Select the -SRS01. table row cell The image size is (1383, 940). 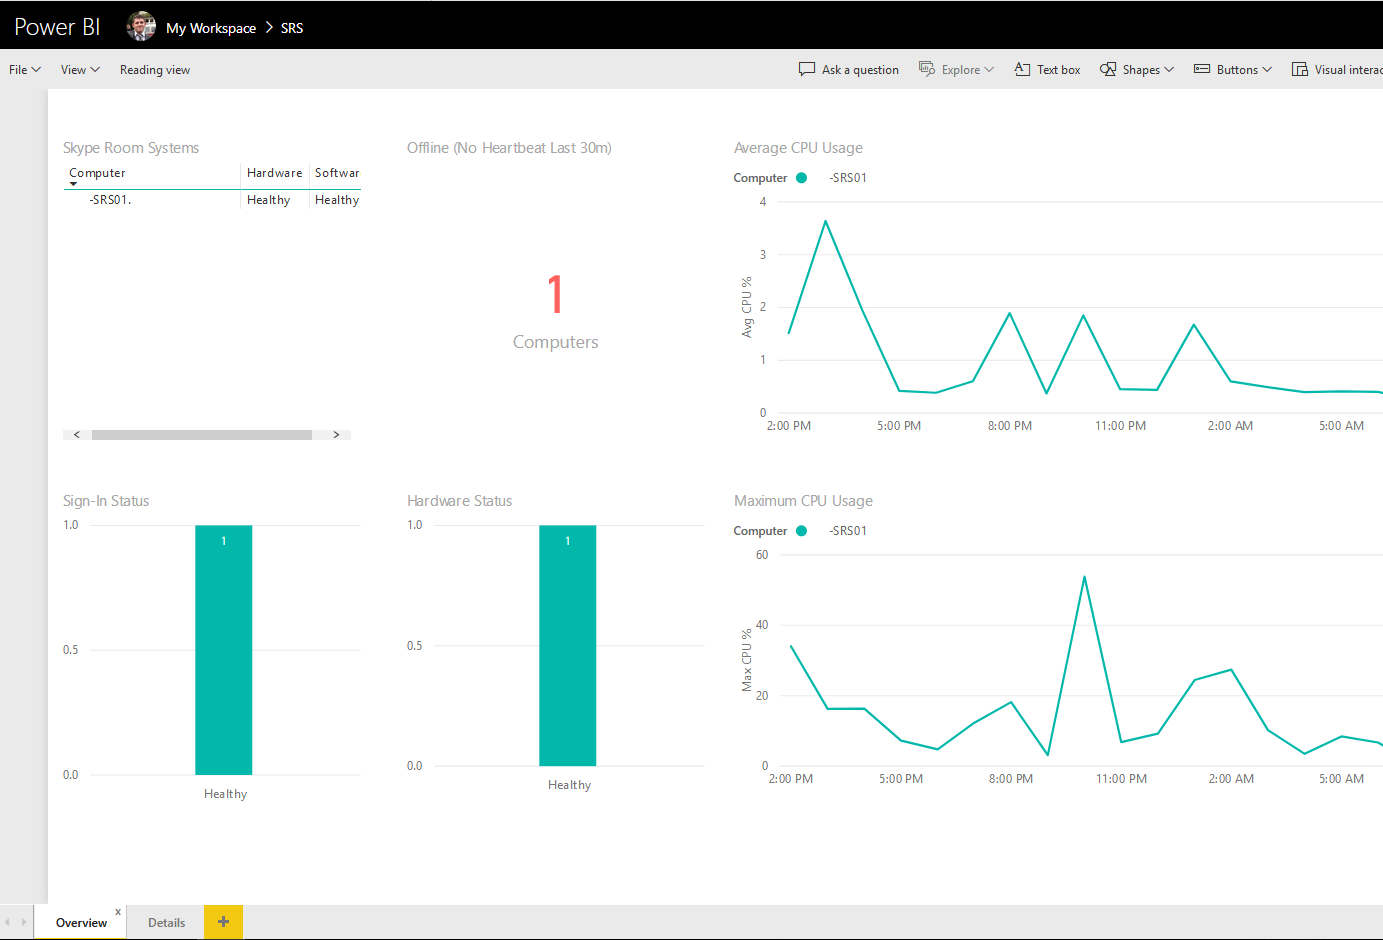point(110,200)
